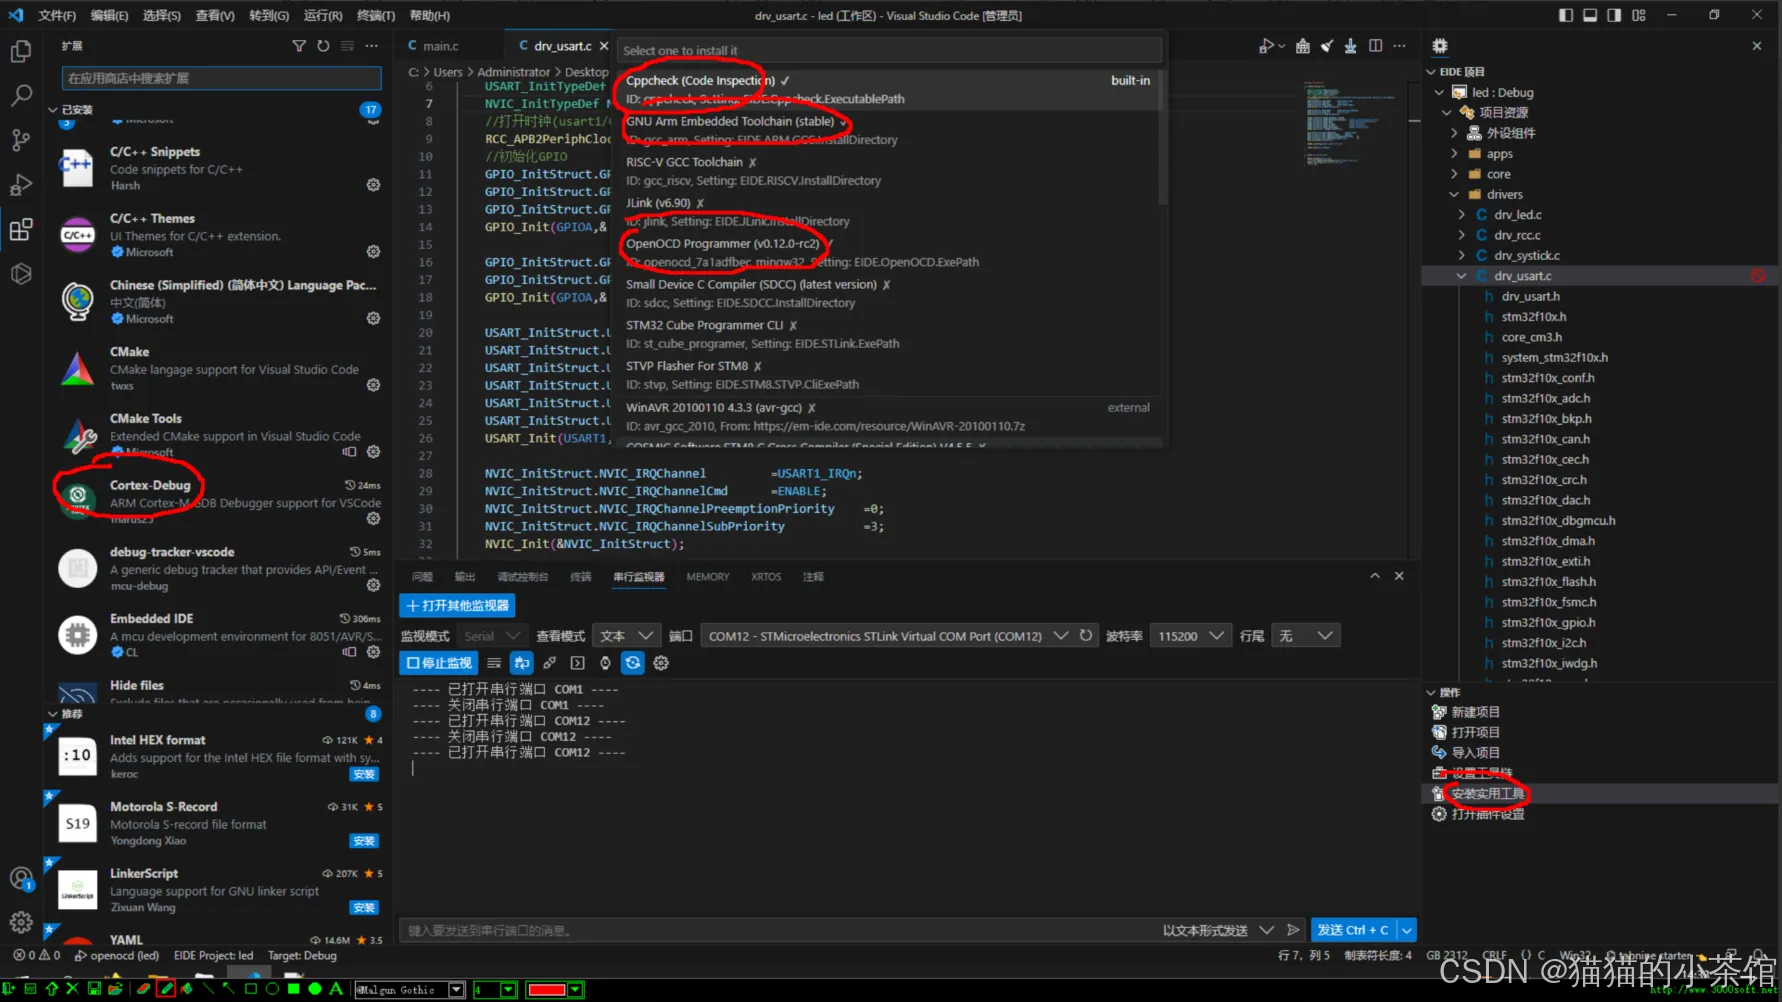Screen dimensions: 1782x1002
Task: Open the 行尾 line ending dropdown
Action: point(1306,636)
